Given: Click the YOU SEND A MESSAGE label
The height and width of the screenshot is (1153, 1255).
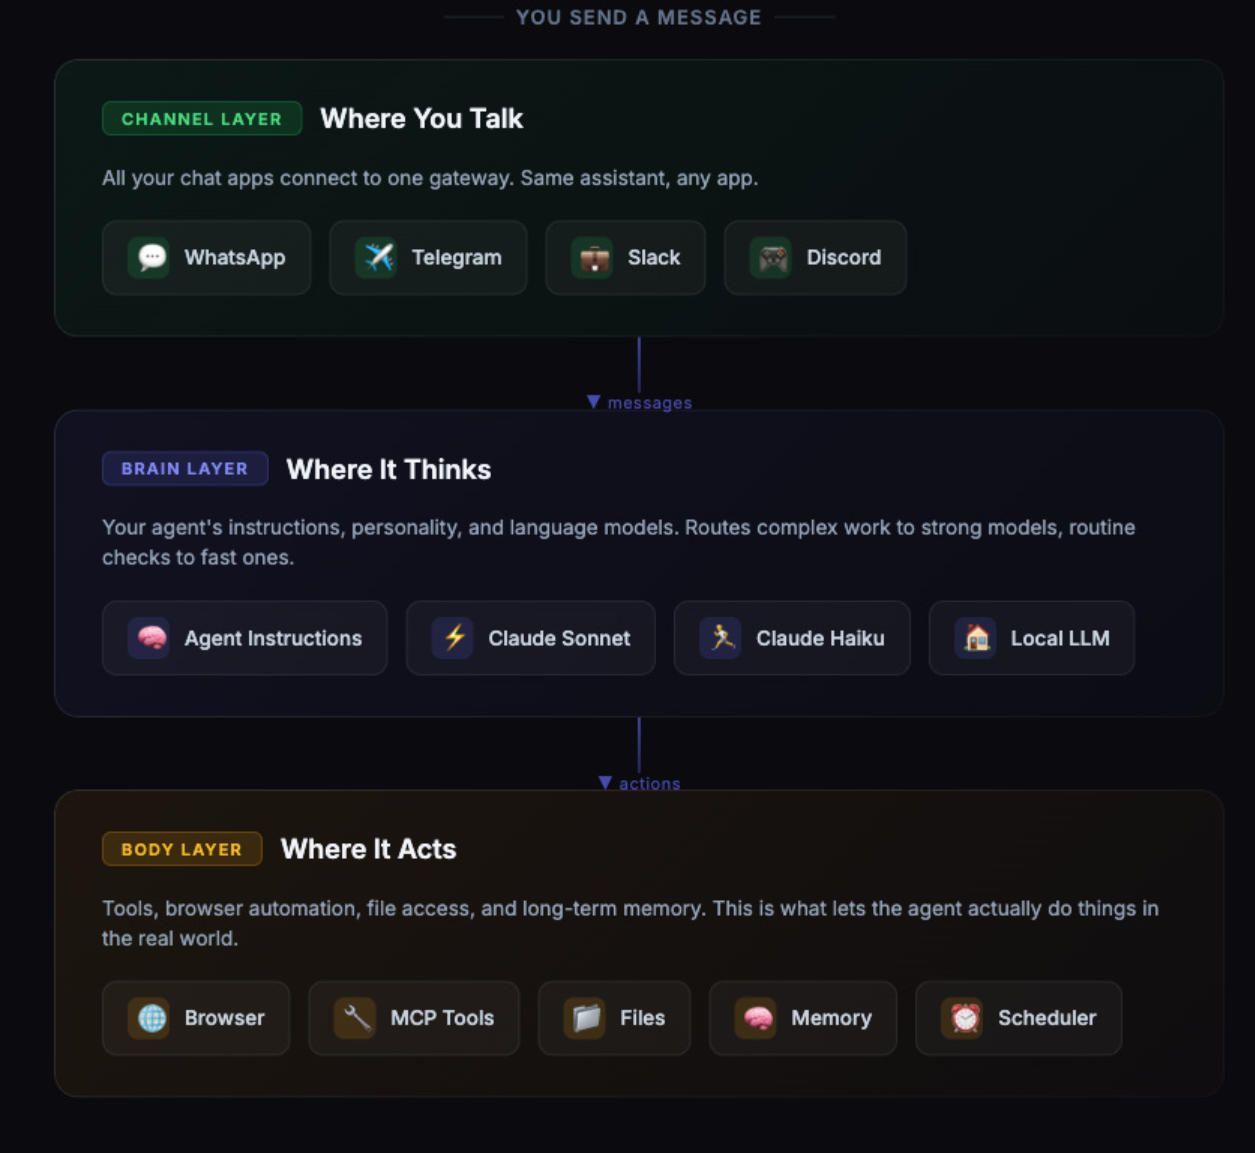Looking at the screenshot, I should pos(638,16).
